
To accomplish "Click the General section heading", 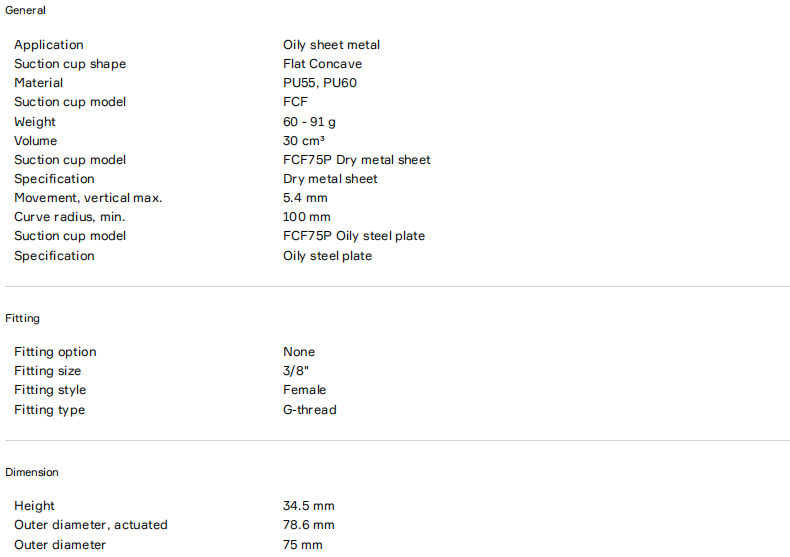I will [25, 10].
